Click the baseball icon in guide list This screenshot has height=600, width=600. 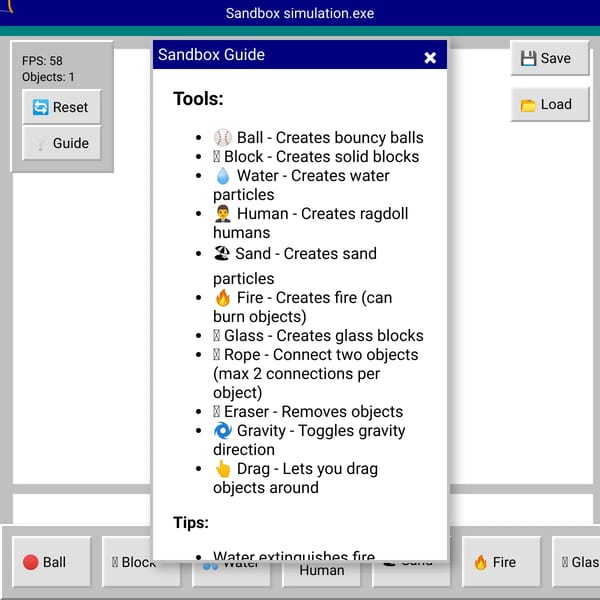click(222, 138)
